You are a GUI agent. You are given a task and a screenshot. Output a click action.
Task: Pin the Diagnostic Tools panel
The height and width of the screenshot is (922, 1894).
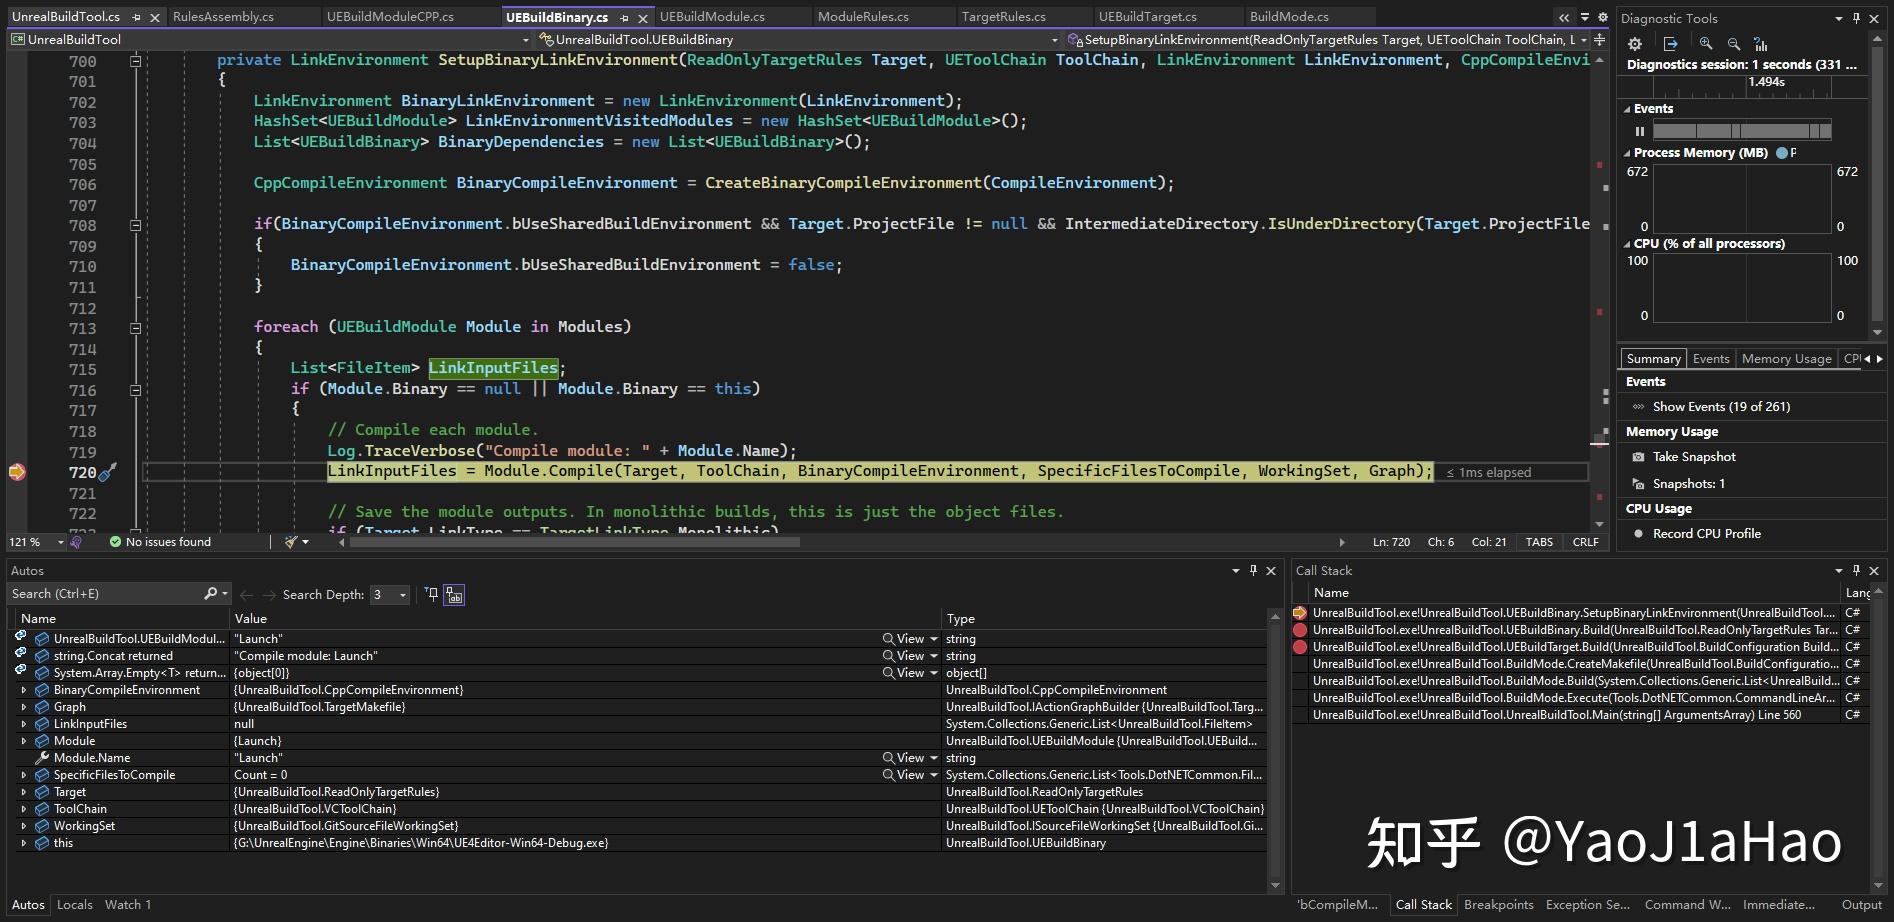(1856, 18)
